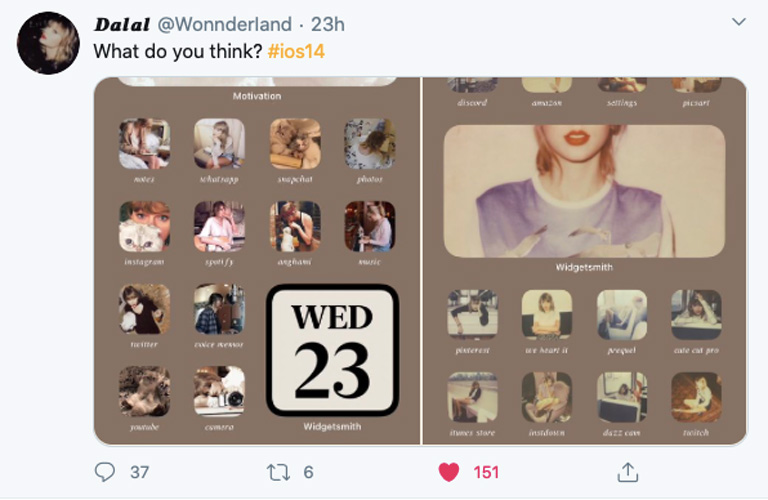
Task: Open the left home screen image
Action: tap(257, 261)
